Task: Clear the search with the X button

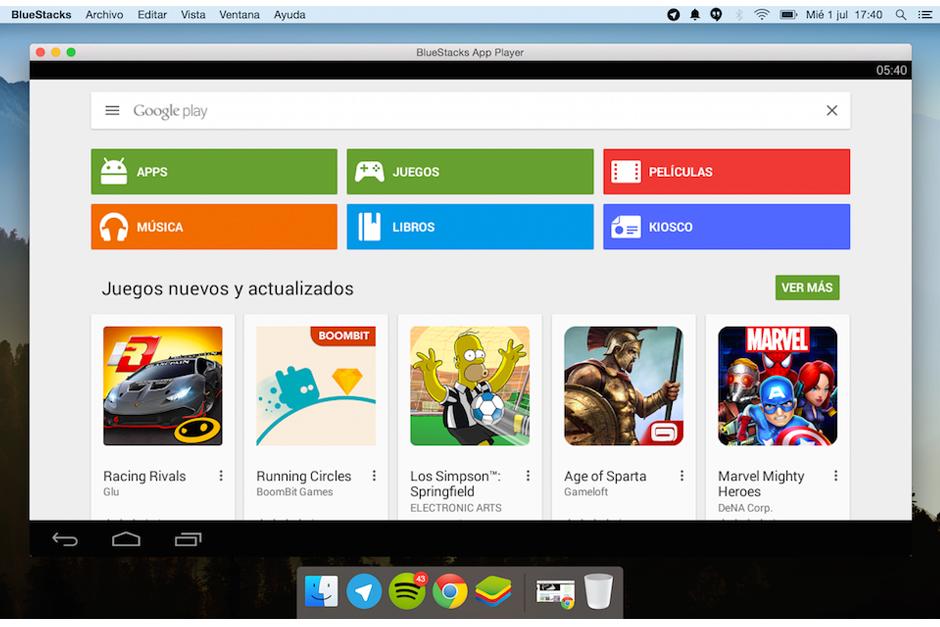Action: pos(831,110)
